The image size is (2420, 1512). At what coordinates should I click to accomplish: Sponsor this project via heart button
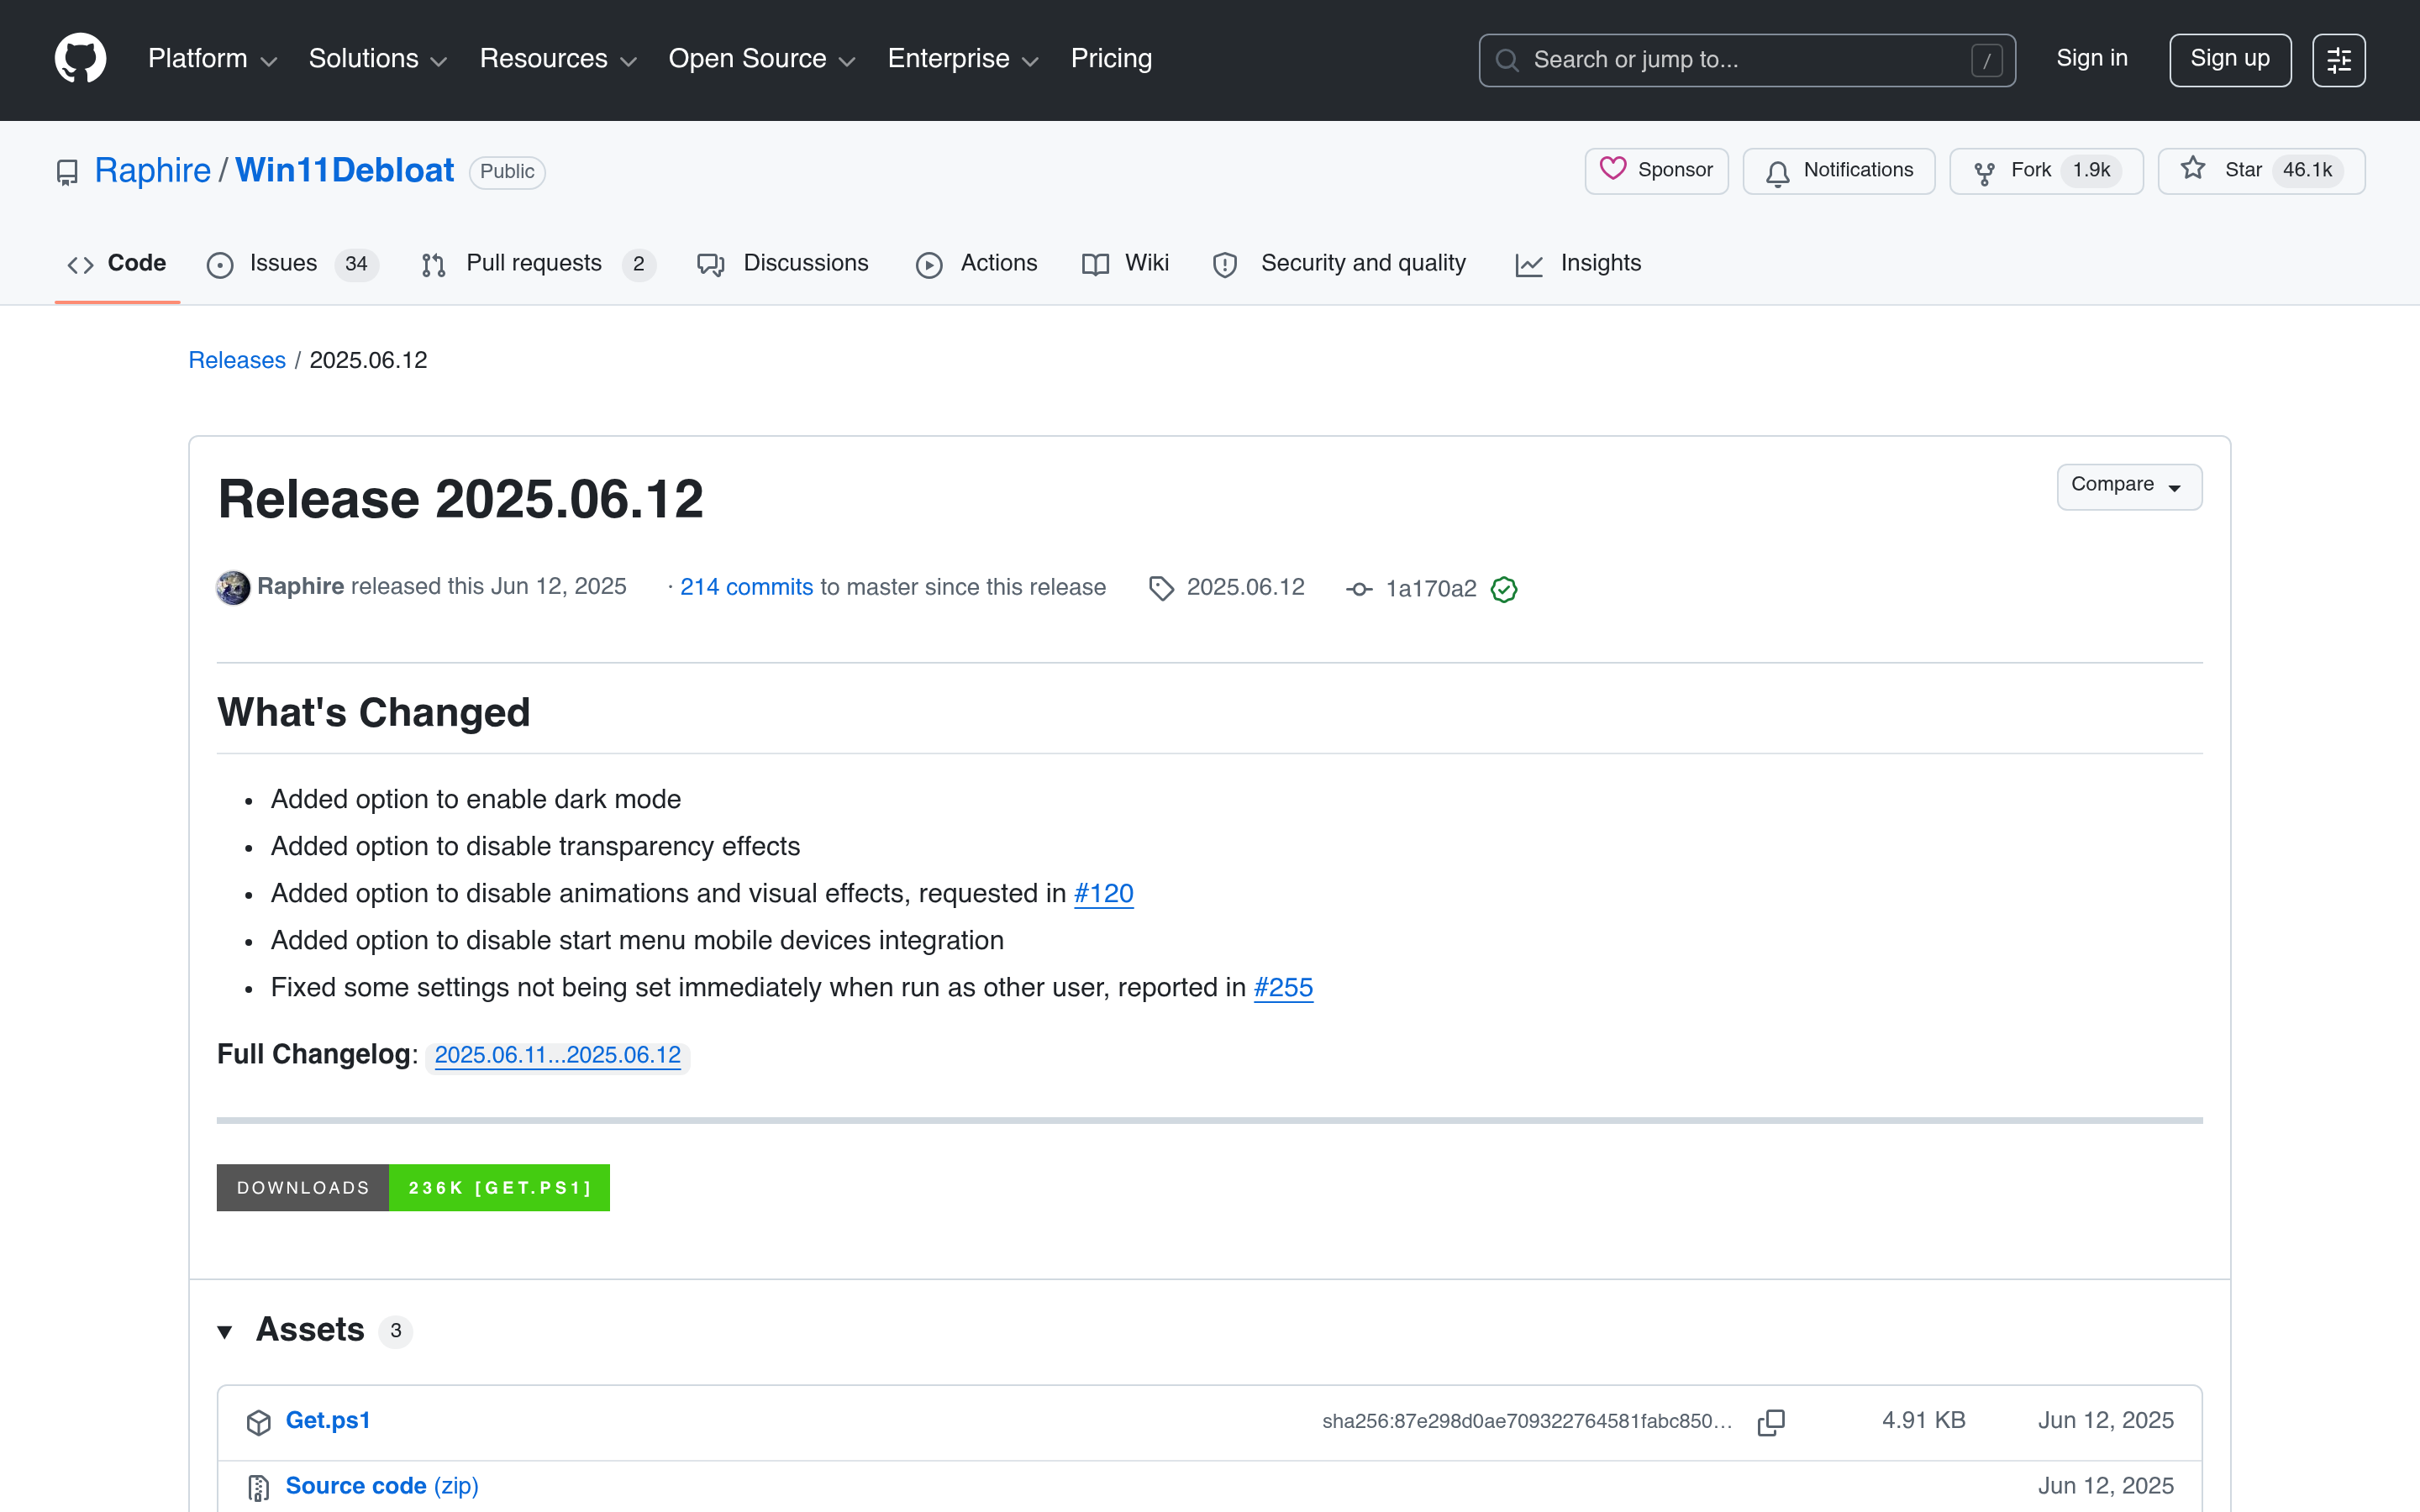coord(1656,171)
